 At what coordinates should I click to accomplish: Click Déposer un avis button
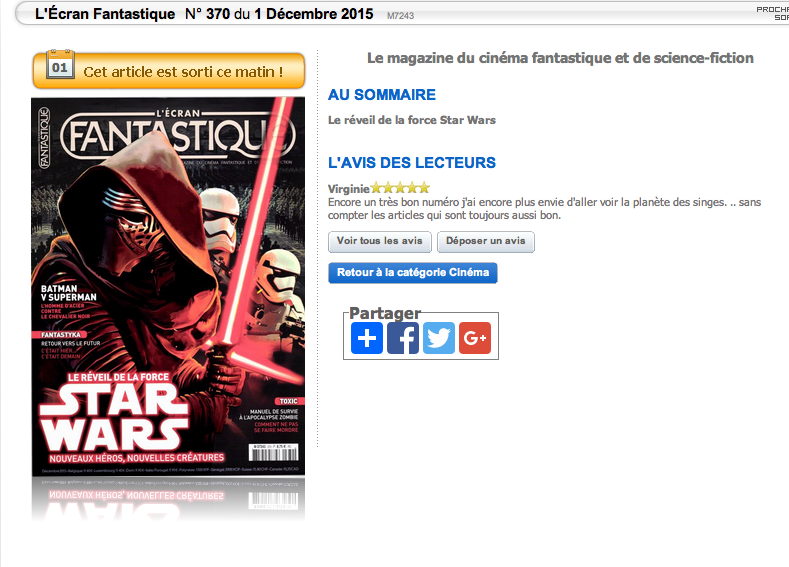coord(486,241)
